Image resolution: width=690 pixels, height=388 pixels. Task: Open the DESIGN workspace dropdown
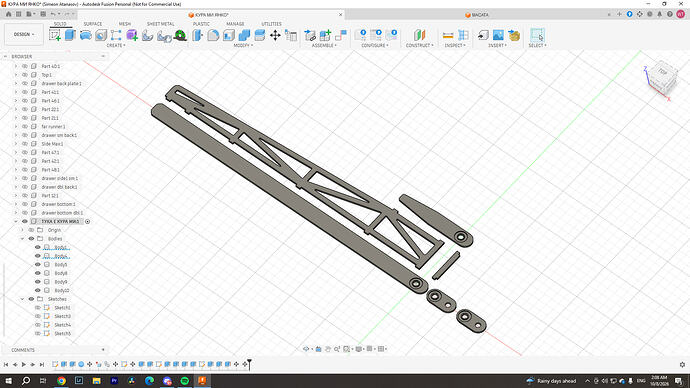pos(24,34)
